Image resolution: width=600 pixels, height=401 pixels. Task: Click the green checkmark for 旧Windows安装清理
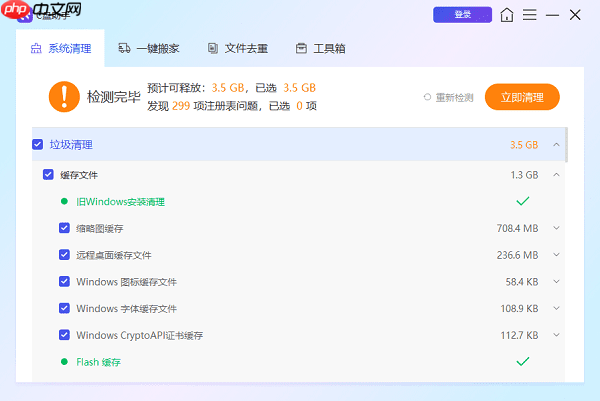(x=522, y=201)
